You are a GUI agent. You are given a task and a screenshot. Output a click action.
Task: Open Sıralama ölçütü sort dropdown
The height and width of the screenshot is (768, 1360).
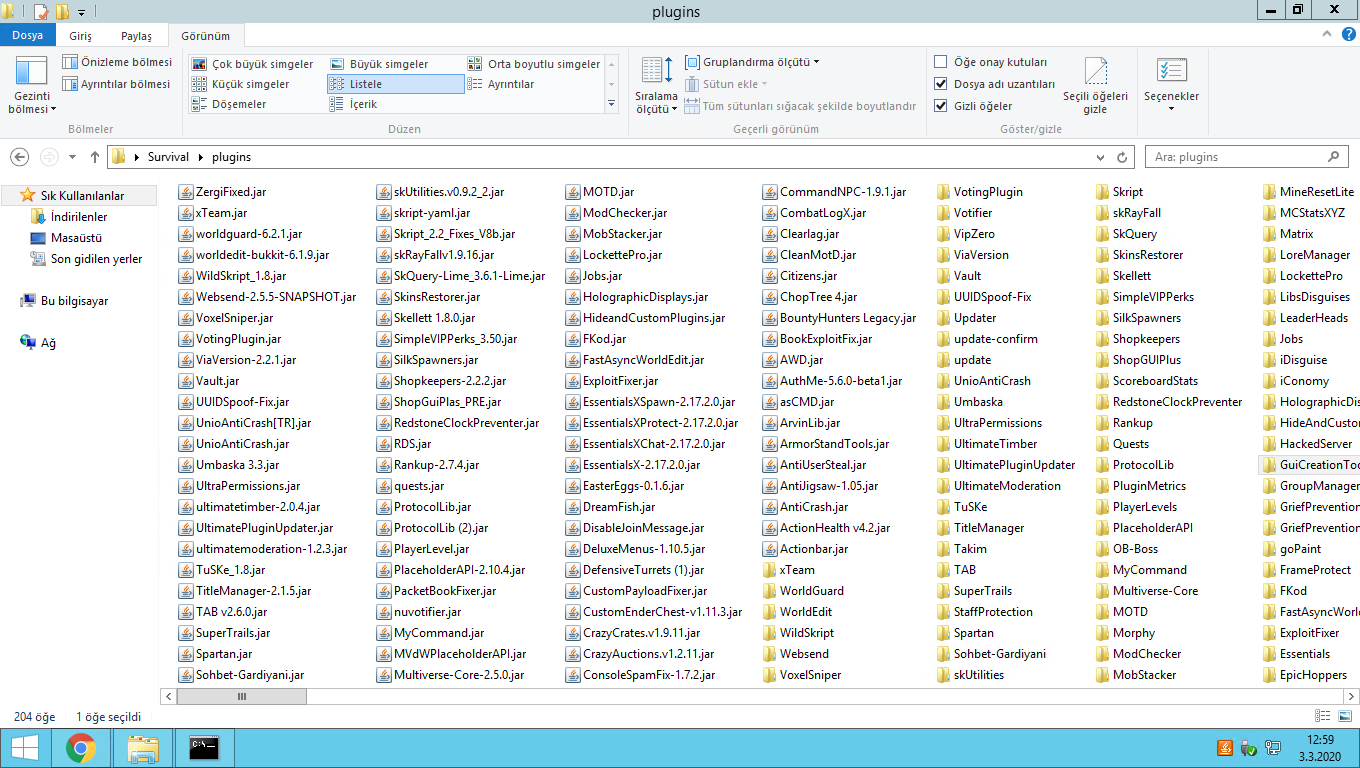tap(657, 85)
